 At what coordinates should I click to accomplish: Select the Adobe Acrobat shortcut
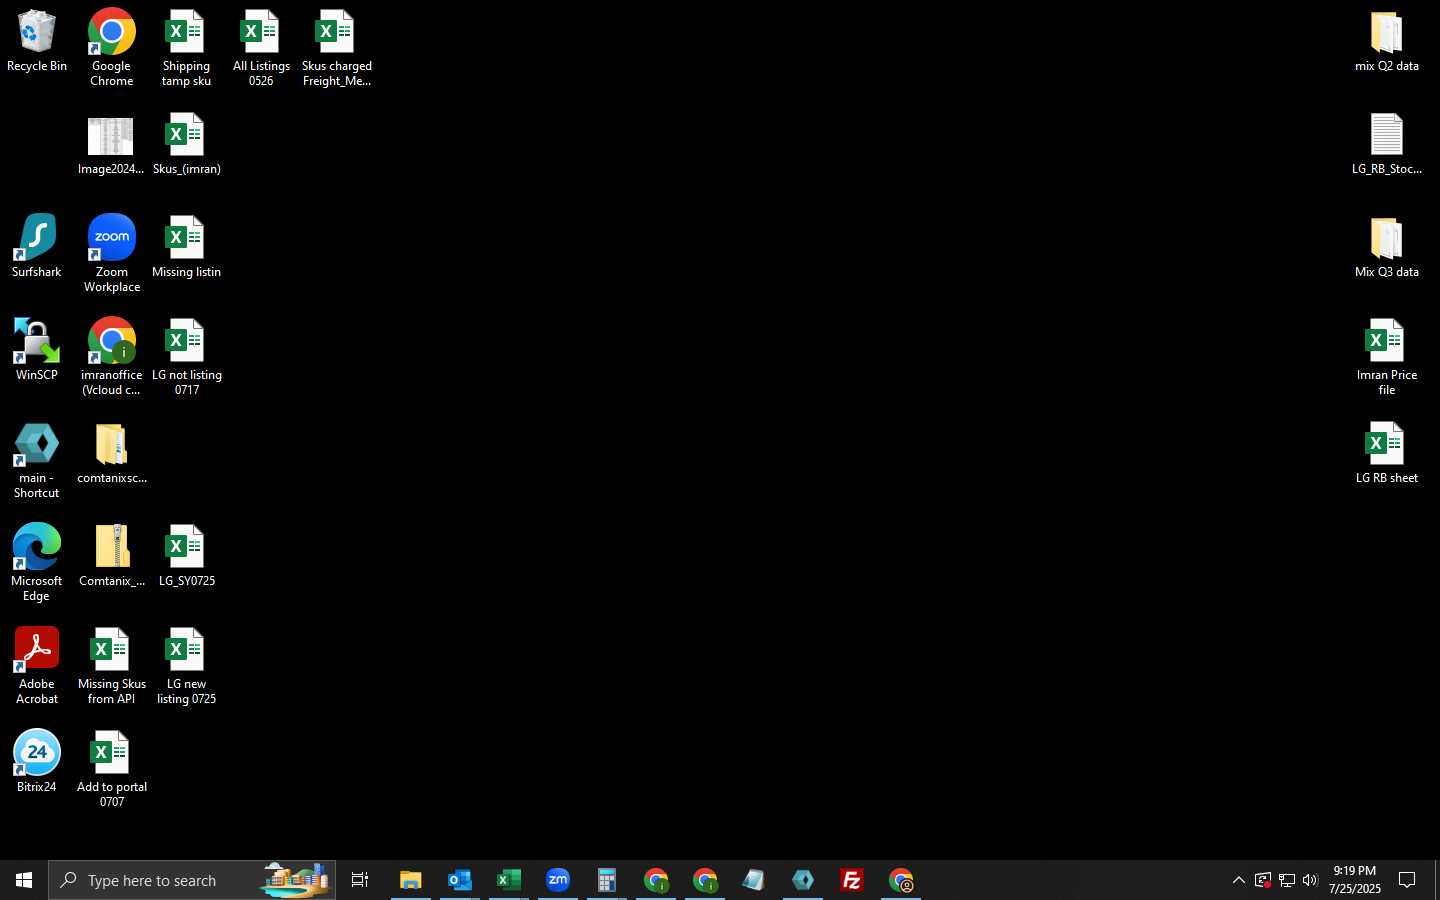(37, 666)
